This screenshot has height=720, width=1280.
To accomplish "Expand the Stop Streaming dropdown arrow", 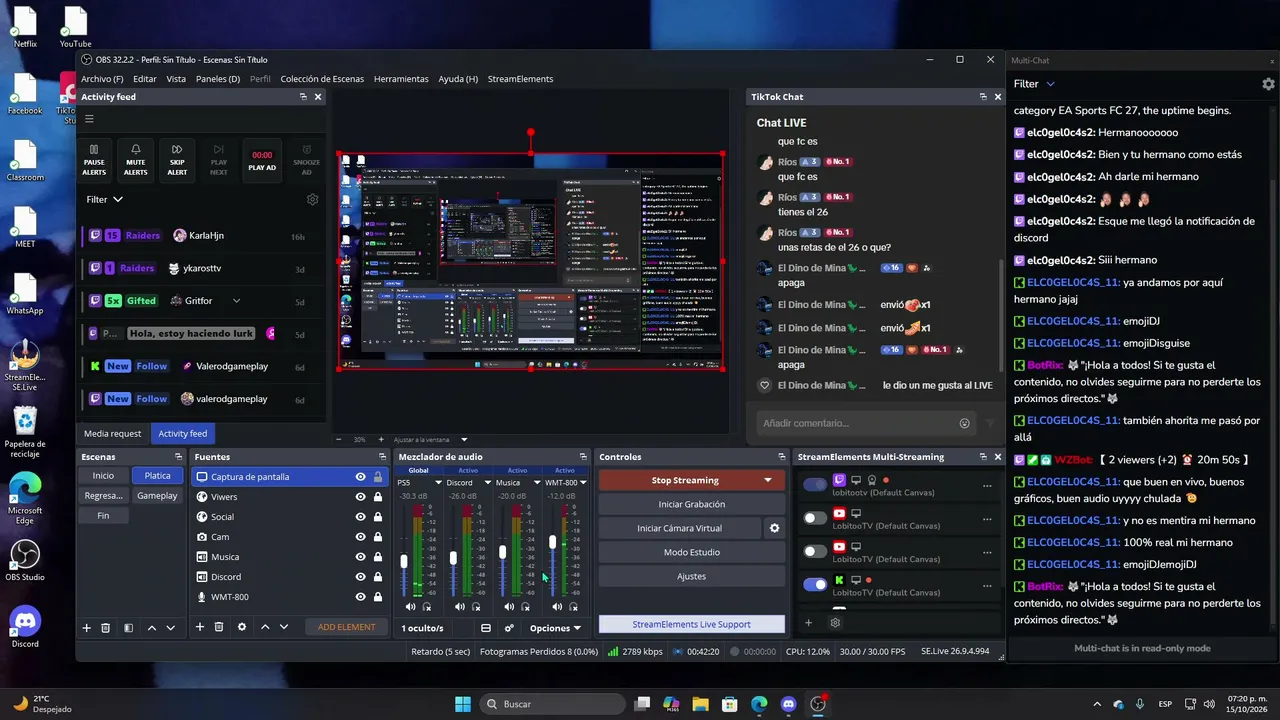I will point(768,480).
